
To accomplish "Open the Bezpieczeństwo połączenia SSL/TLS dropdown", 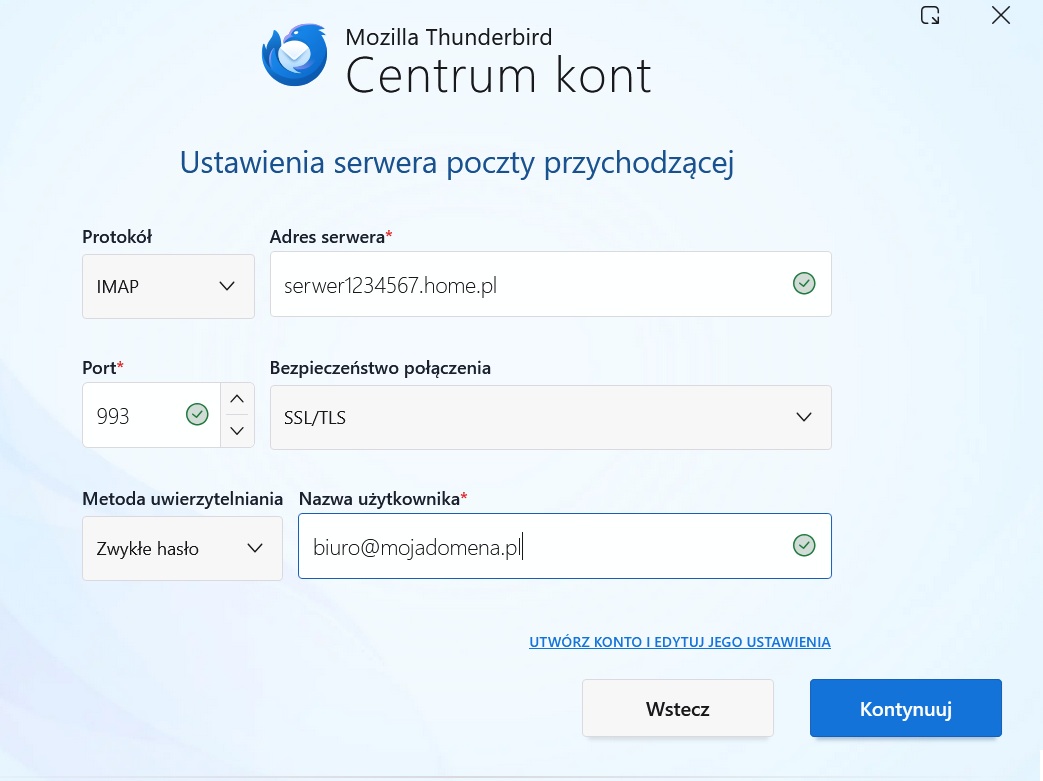I will click(550, 417).
